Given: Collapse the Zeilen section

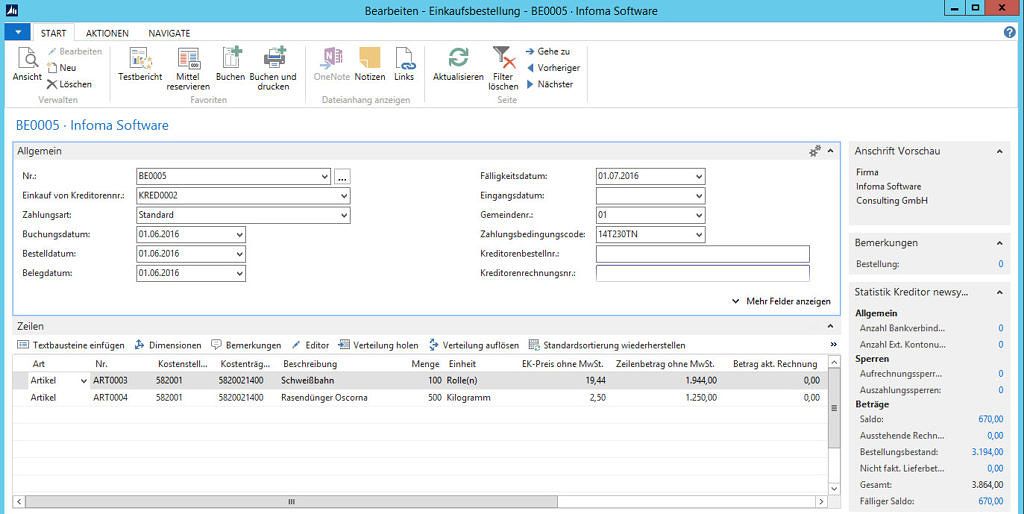Looking at the screenshot, I should click(830, 326).
